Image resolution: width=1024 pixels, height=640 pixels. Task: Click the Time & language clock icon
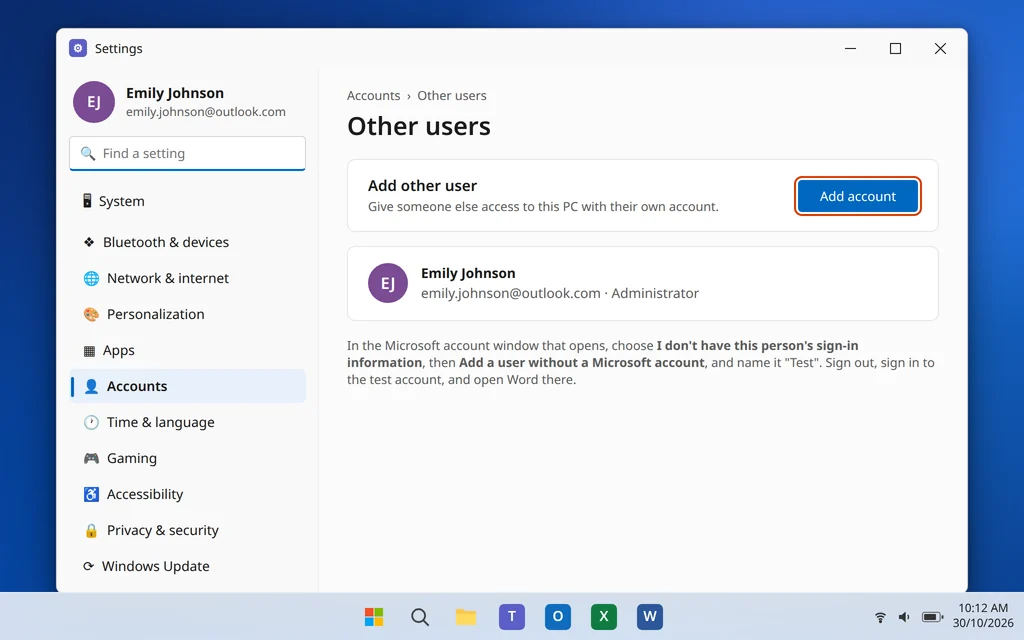tap(91, 422)
